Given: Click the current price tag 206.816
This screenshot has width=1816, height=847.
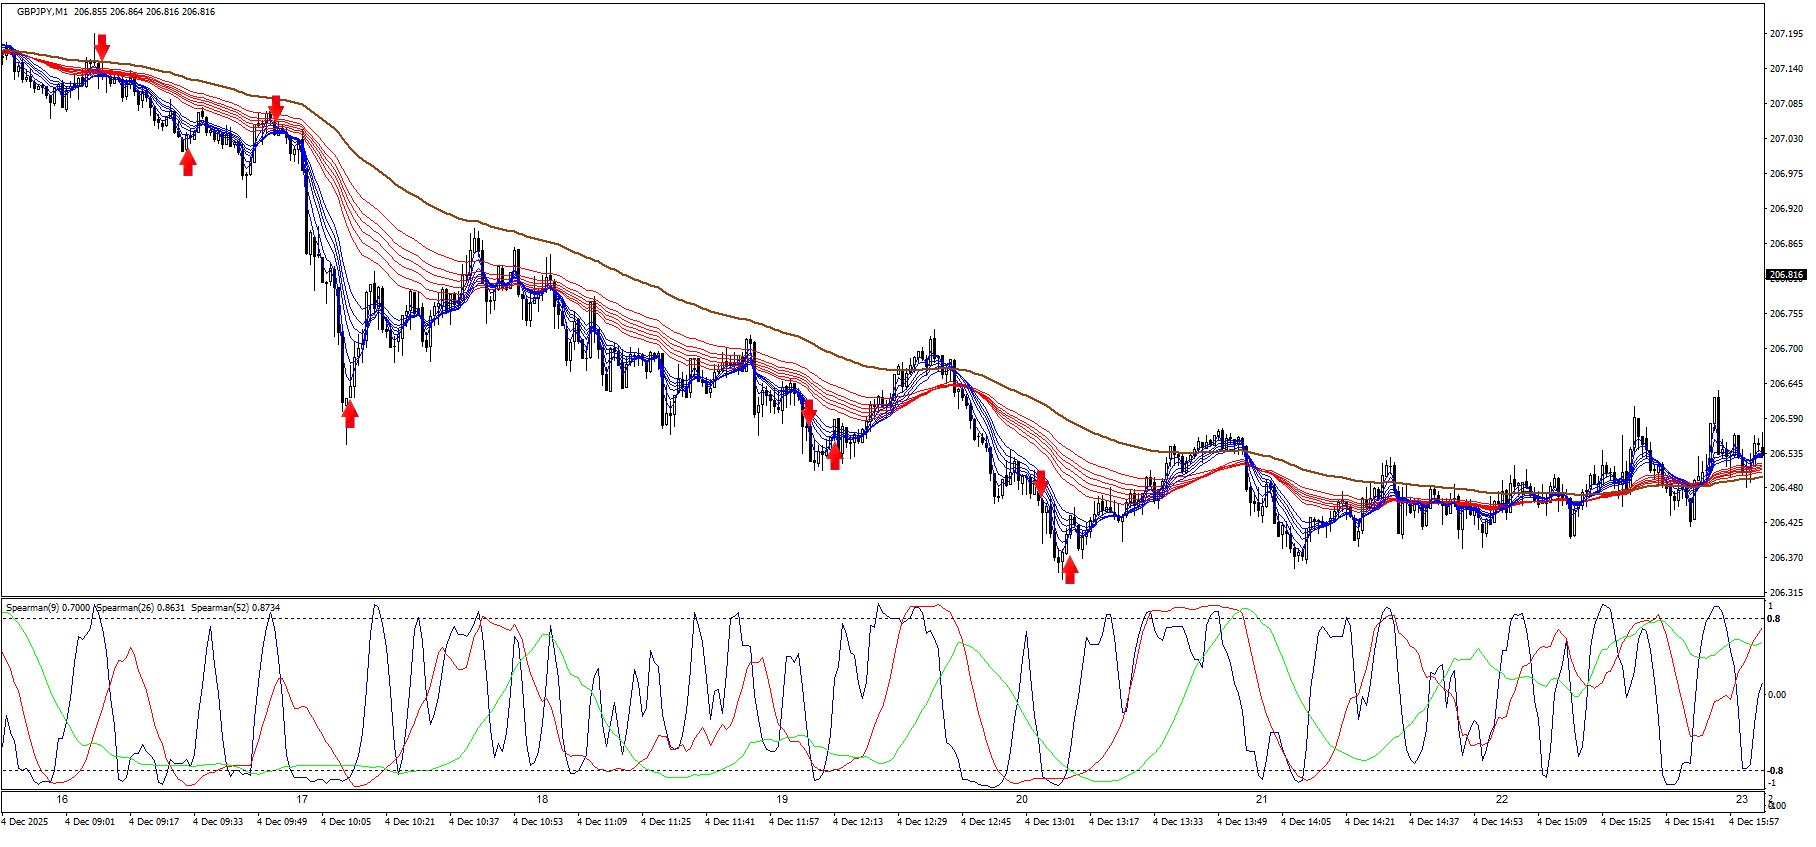Looking at the screenshot, I should [1786, 275].
